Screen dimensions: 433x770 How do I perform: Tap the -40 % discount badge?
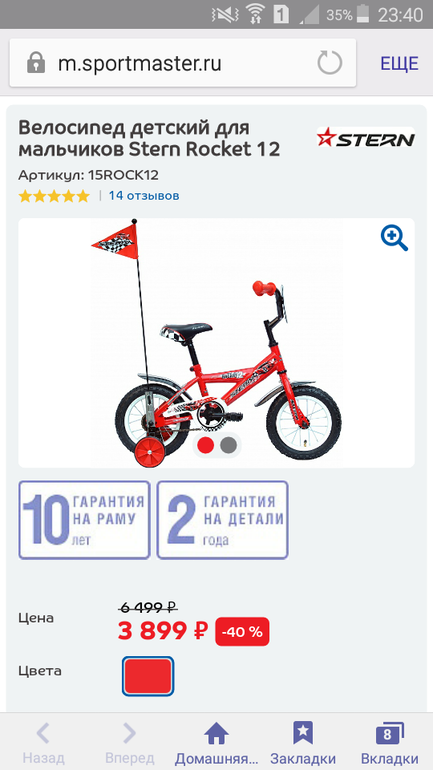(242, 632)
